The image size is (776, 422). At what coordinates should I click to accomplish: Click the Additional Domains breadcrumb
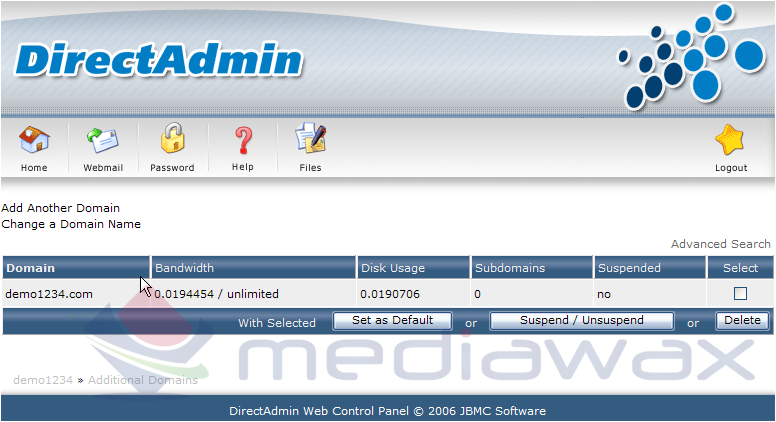[143, 380]
